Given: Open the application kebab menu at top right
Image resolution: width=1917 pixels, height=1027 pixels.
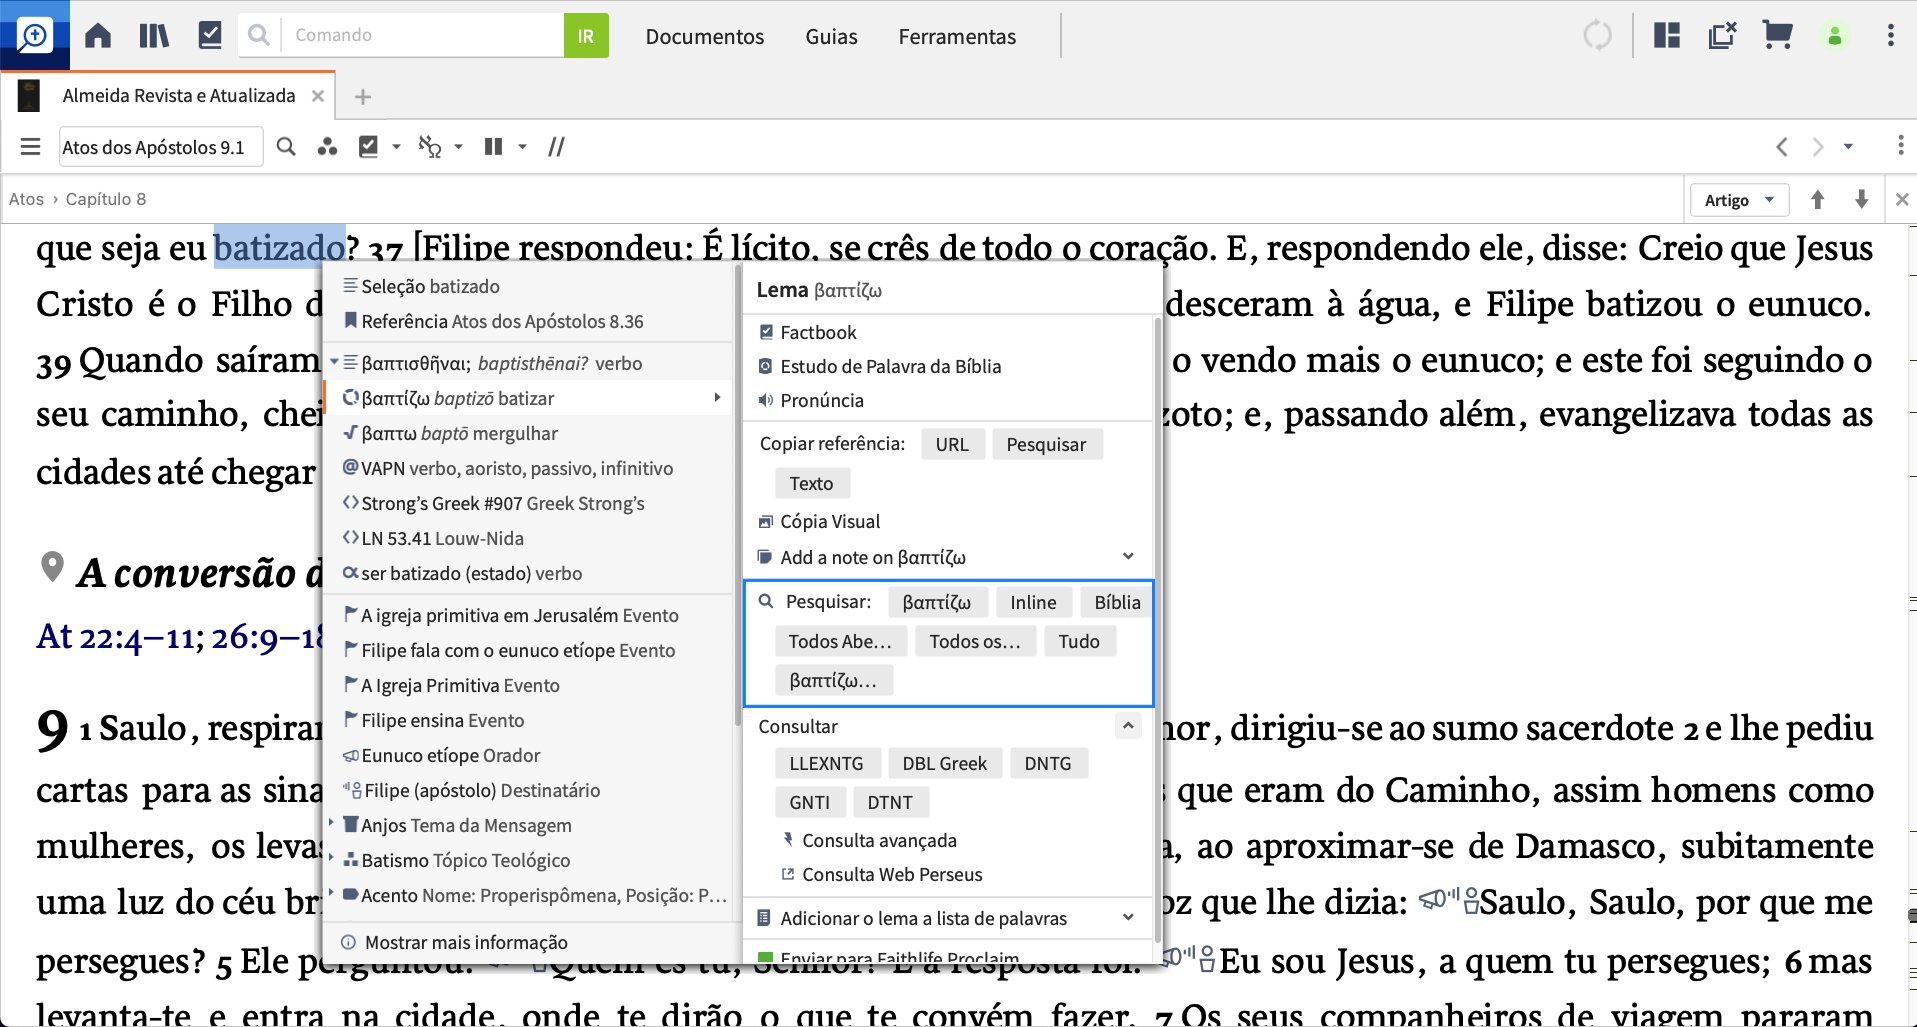Looking at the screenshot, I should pyautogui.click(x=1890, y=36).
